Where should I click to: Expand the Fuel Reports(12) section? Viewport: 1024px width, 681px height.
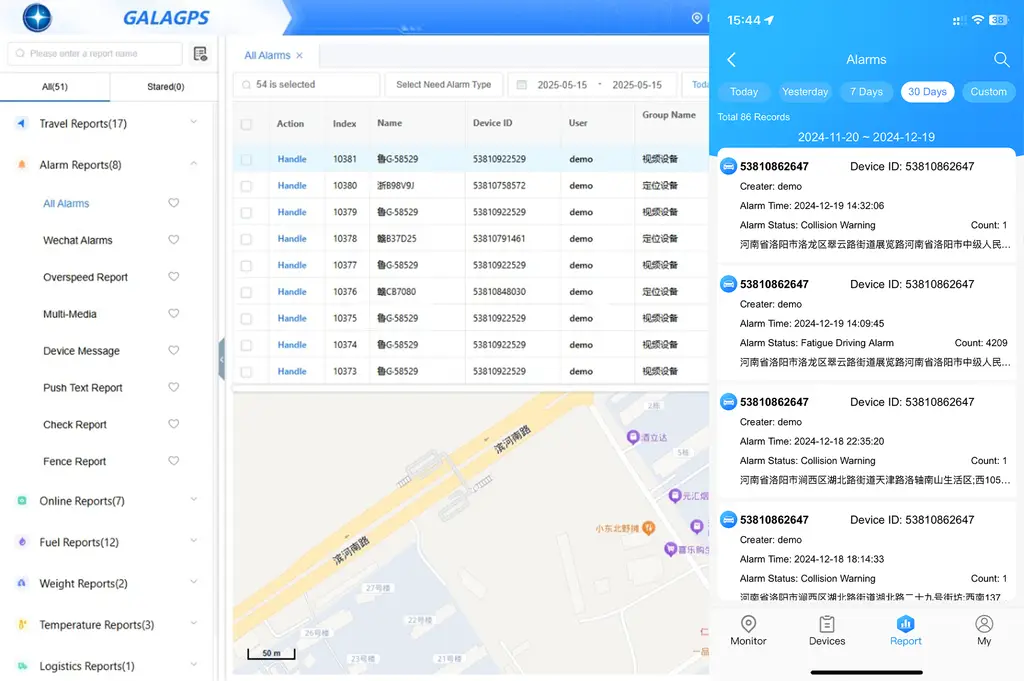tap(193, 541)
